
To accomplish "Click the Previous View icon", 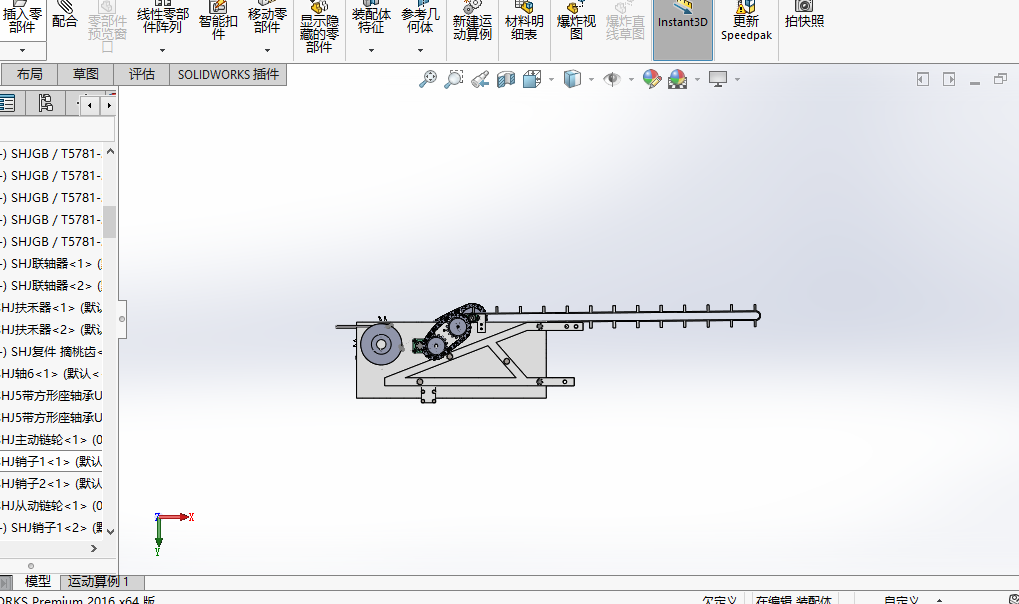I will (480, 79).
